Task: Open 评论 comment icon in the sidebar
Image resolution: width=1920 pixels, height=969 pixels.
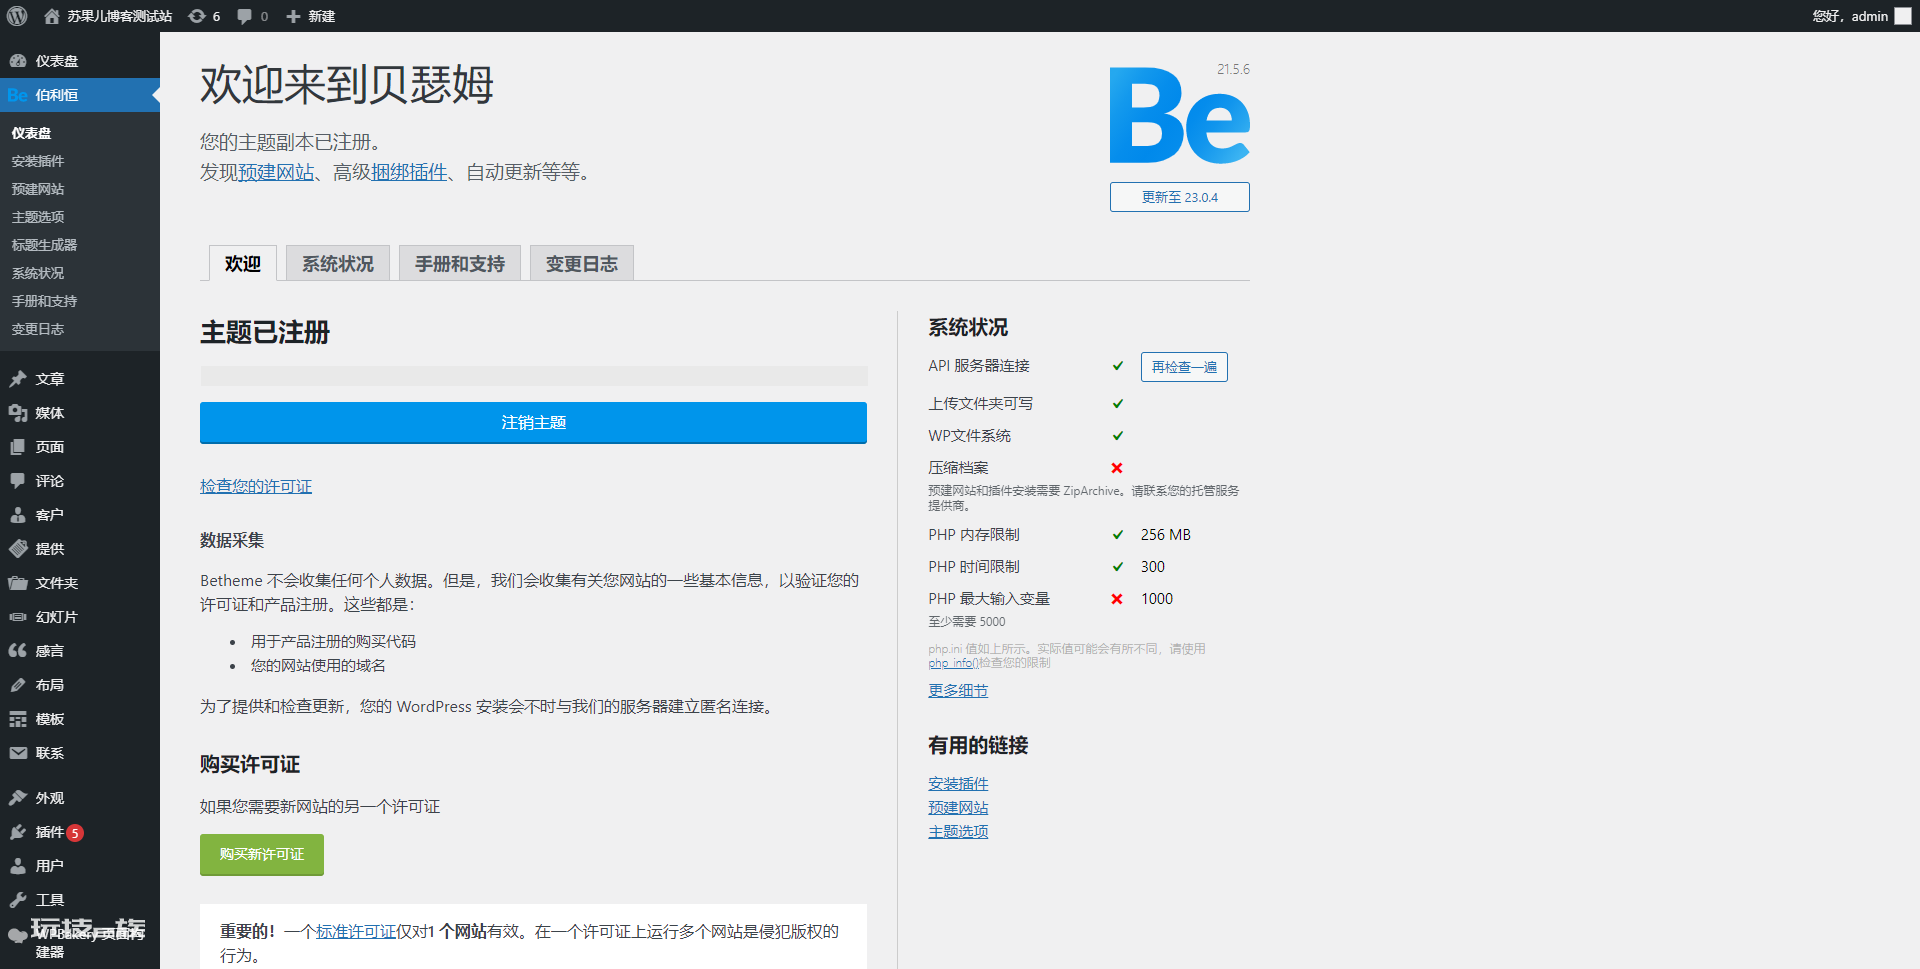Action: coord(18,481)
